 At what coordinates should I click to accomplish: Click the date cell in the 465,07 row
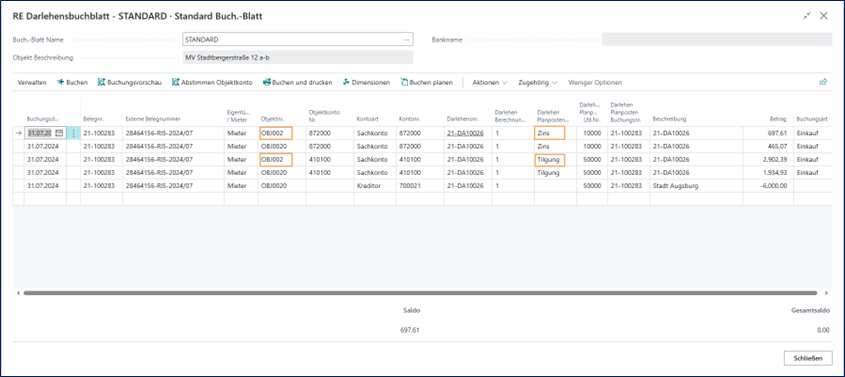tap(45, 146)
